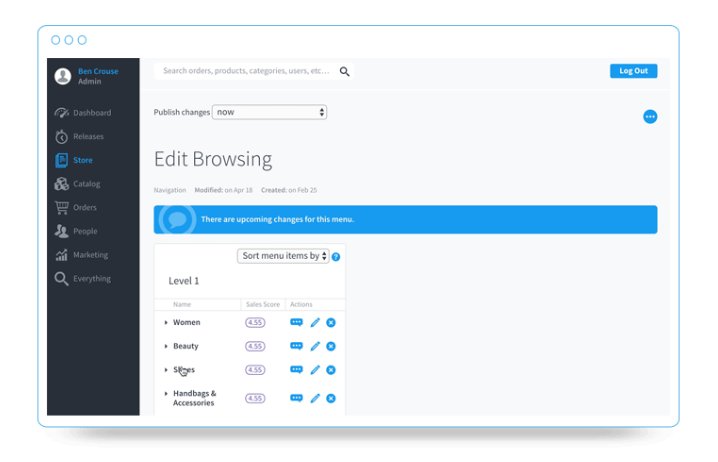Screen dimensions: 718x462
Task: Open comments for the Beauty row
Action: click(296, 346)
